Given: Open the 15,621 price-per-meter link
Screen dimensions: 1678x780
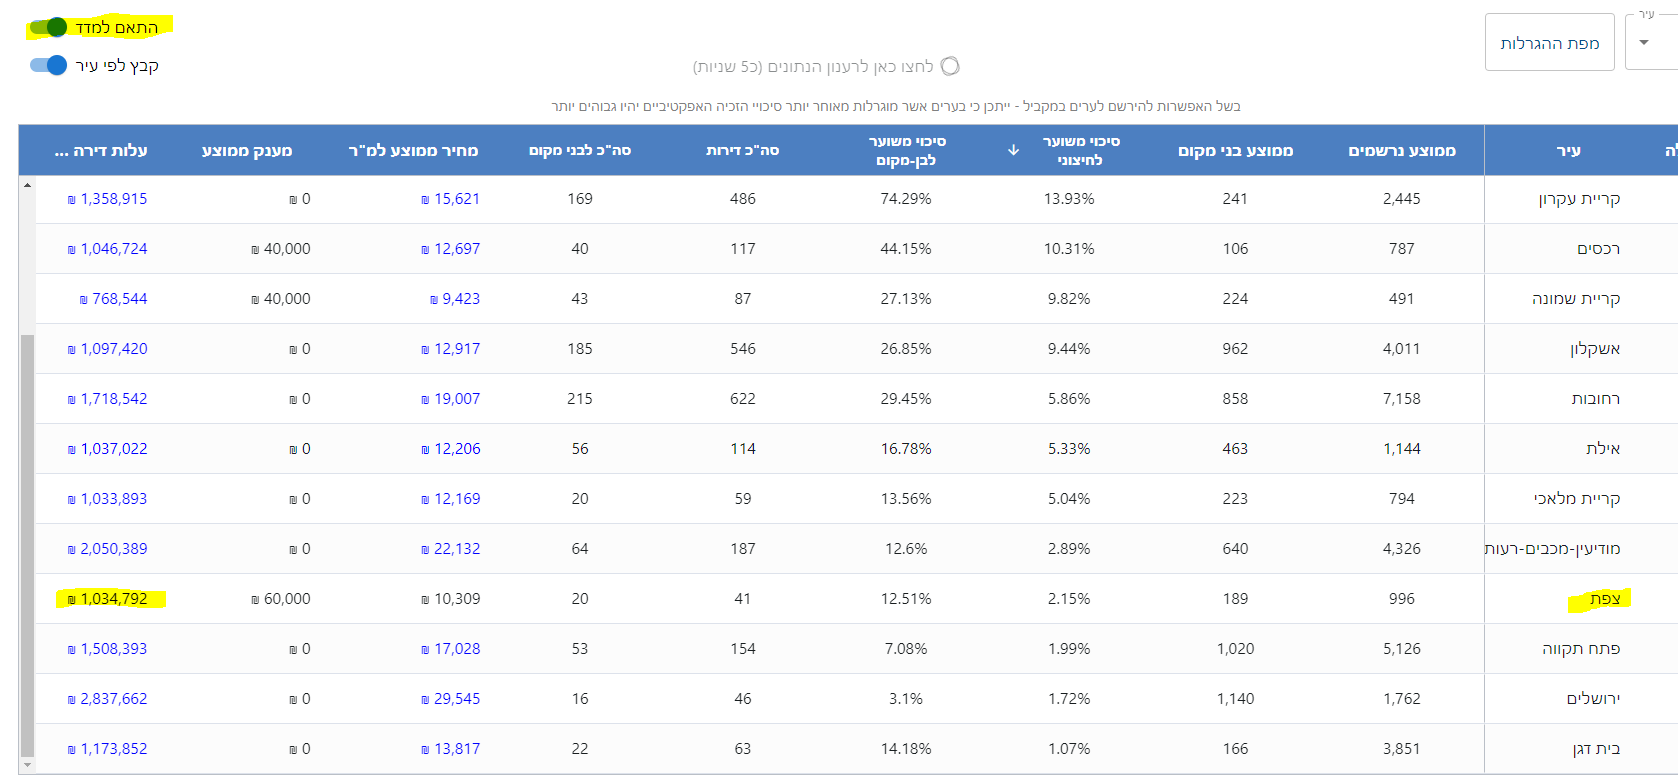Looking at the screenshot, I should (x=456, y=199).
